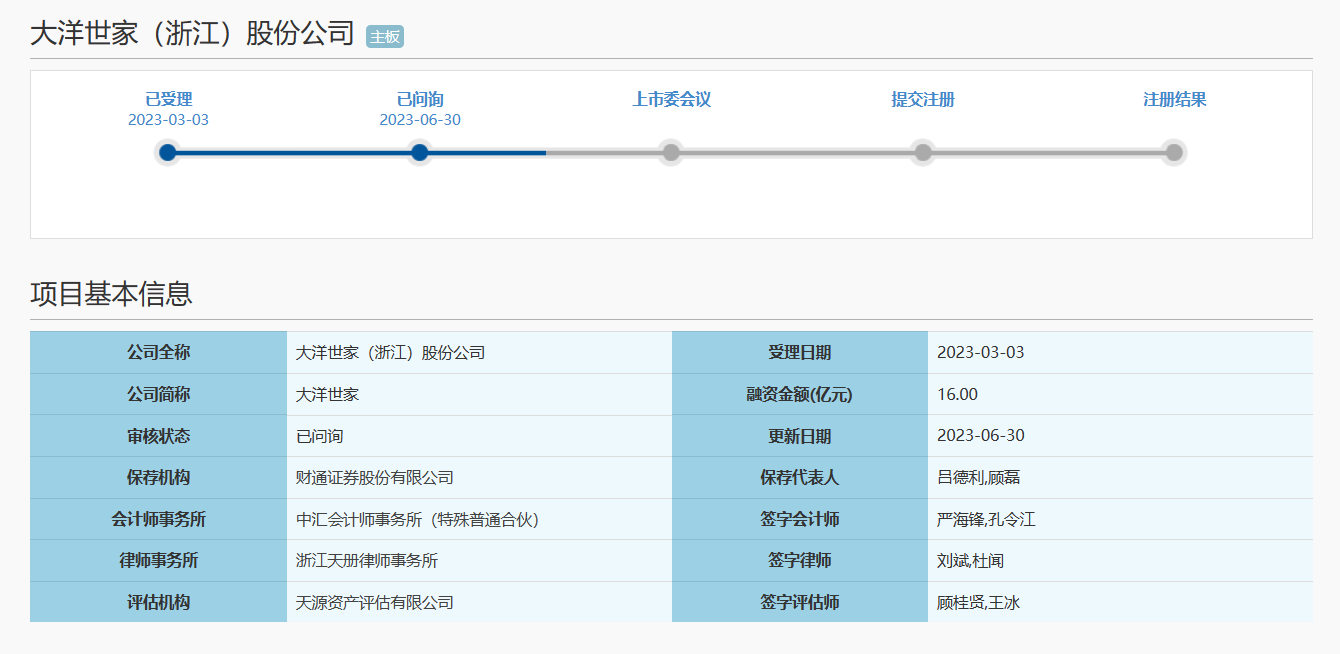Select the 已问询 stage label
The width and height of the screenshot is (1340, 654).
coord(420,99)
